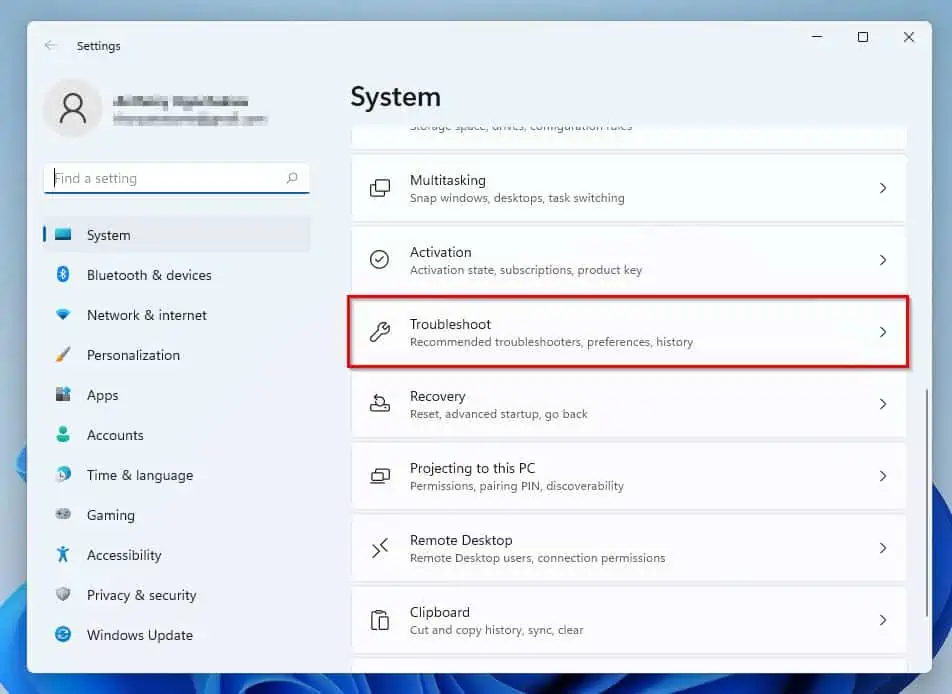Open the Recovery settings title
The height and width of the screenshot is (694, 952).
[437, 396]
